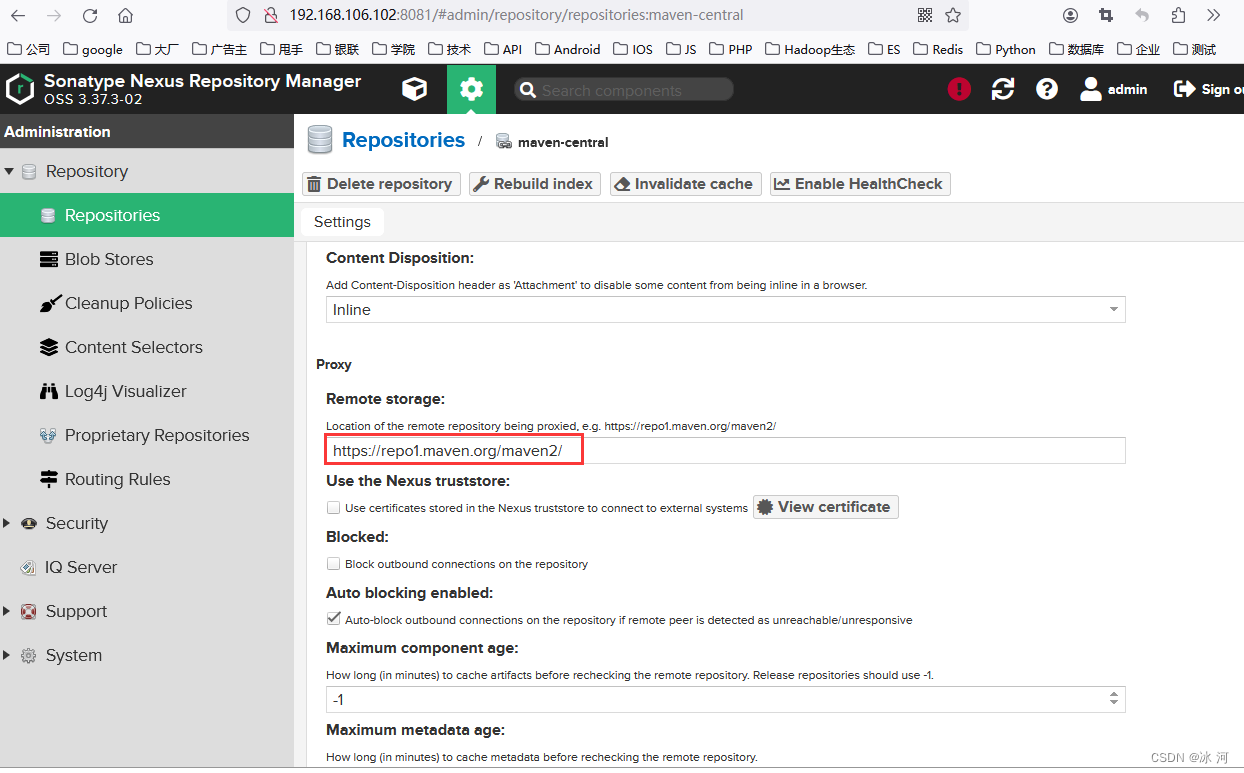Toggle Auto-block outbound connections checkbox
Image resolution: width=1244 pixels, height=773 pixels.
(334, 620)
